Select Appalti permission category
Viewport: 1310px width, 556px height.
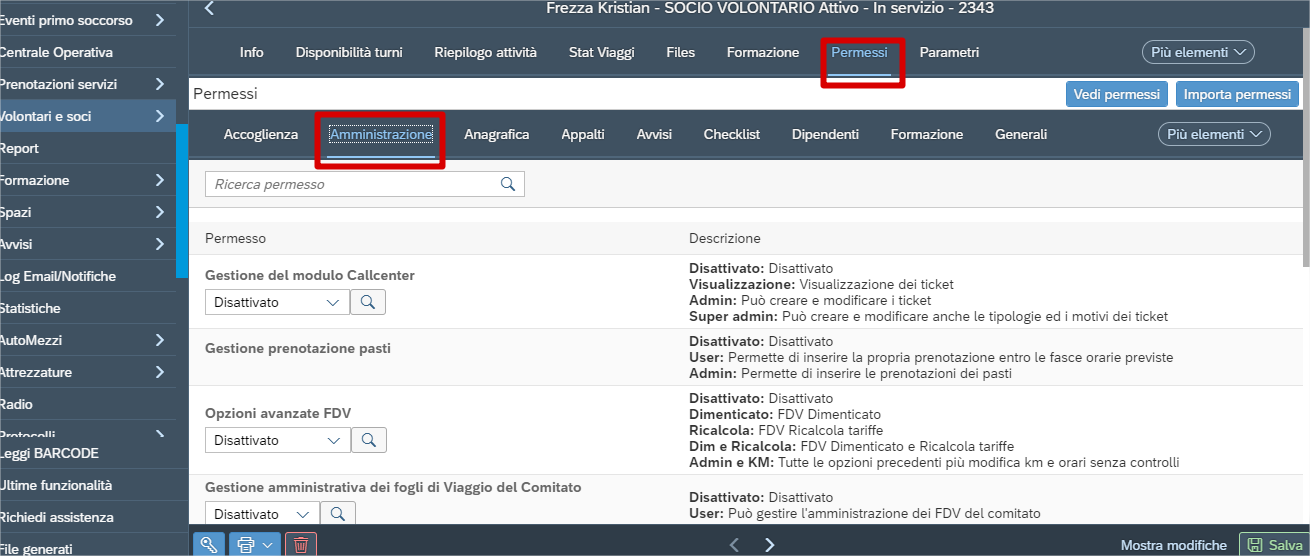(583, 134)
